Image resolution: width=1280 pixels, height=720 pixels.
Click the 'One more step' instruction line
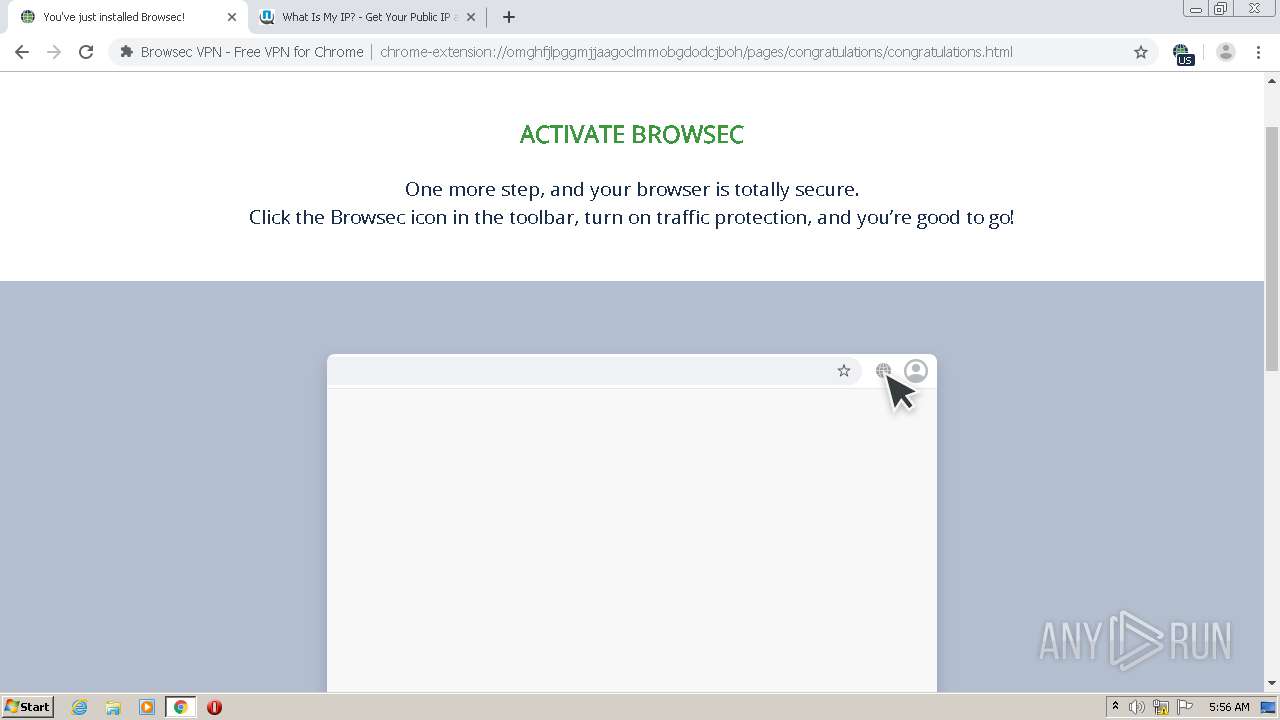click(x=632, y=189)
